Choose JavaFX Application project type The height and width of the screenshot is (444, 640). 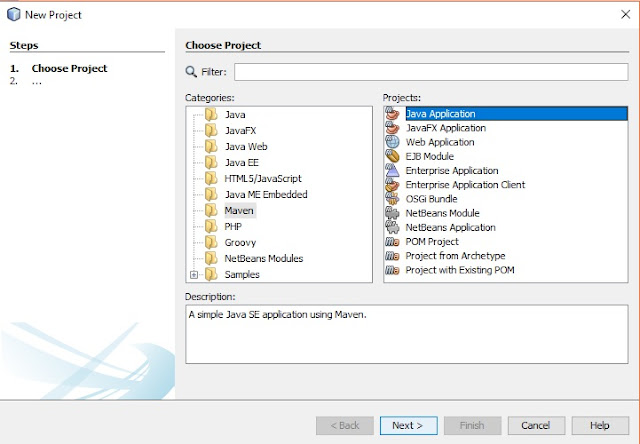(446, 128)
